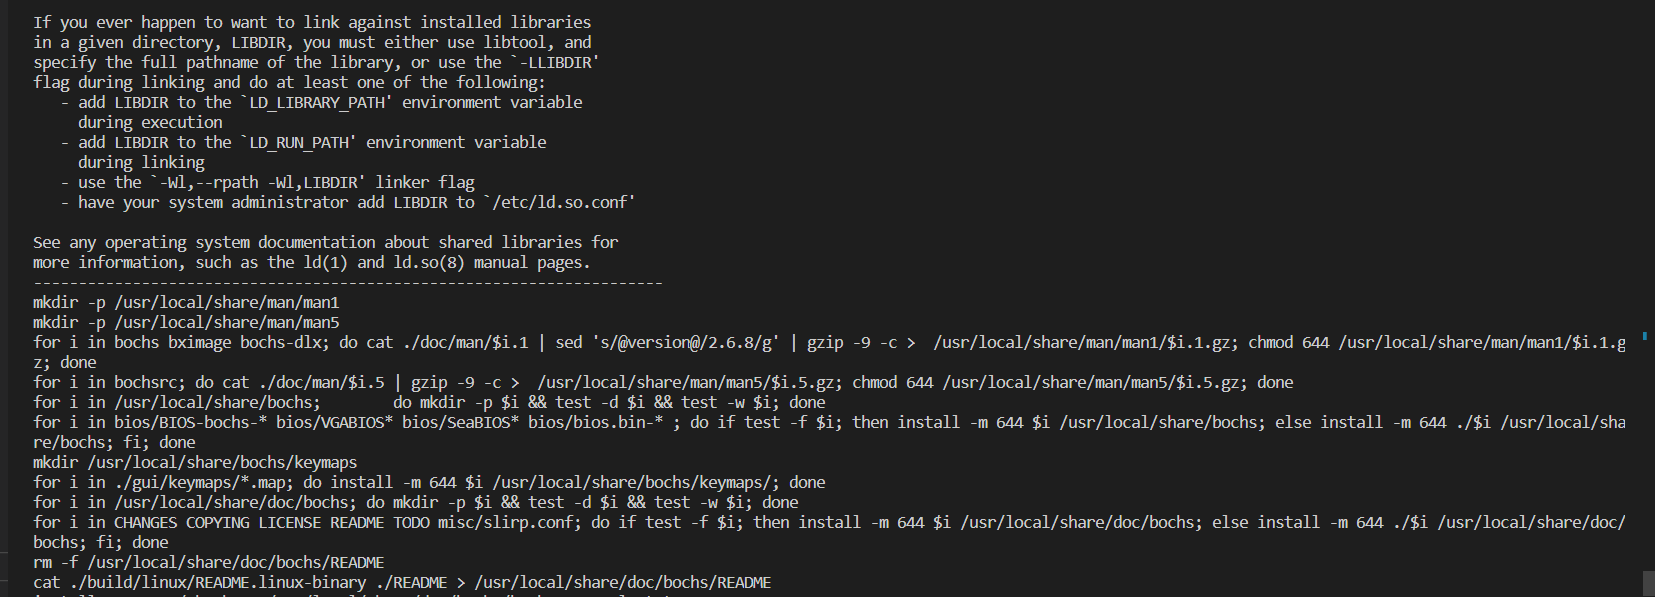
Task: Open the /usr/local/share/bochs/keymaps path in mkdir line
Action: [x=222, y=462]
